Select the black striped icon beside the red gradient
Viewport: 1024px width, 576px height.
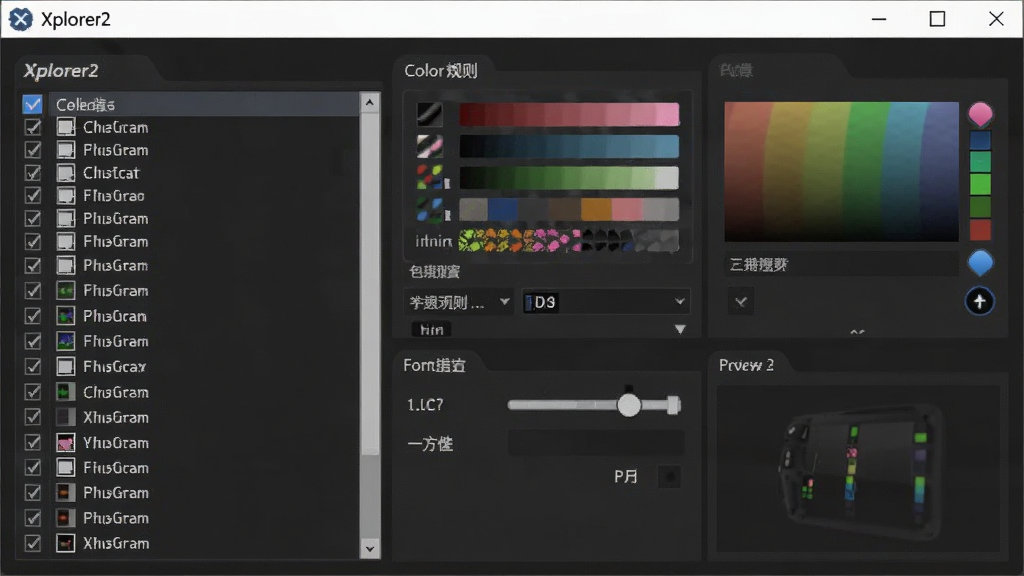(430, 114)
